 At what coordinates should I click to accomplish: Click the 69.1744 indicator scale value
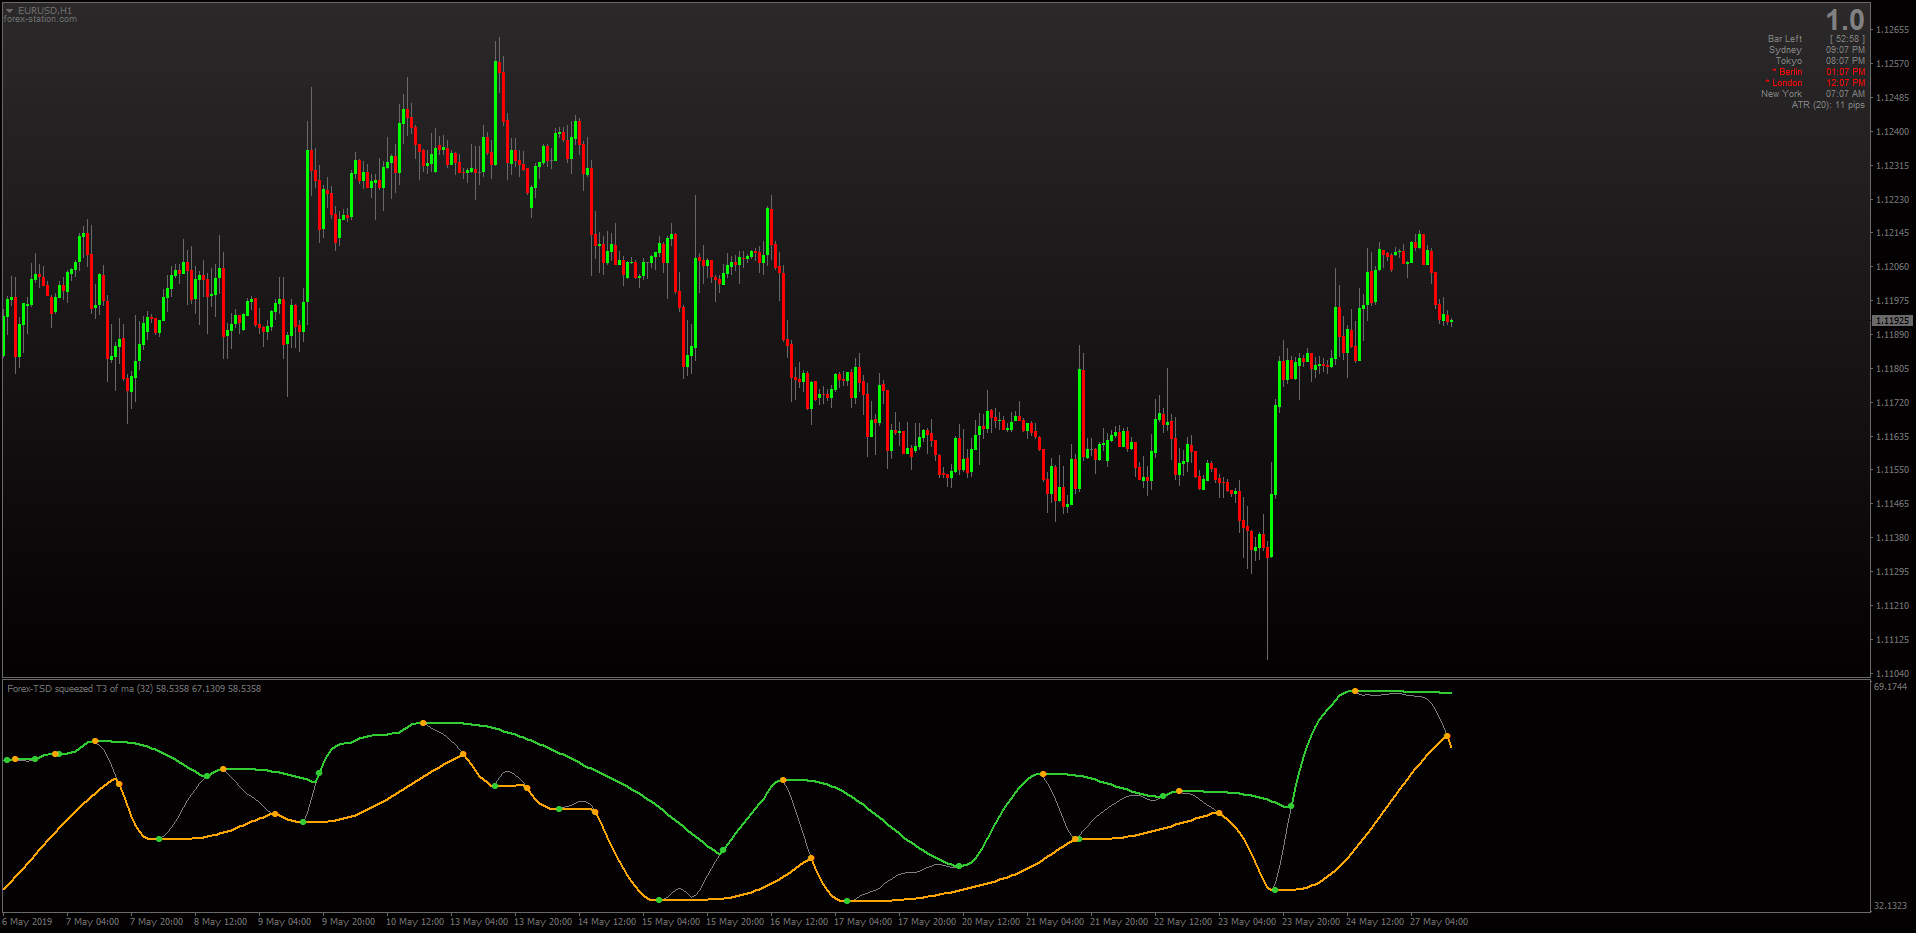point(1890,687)
